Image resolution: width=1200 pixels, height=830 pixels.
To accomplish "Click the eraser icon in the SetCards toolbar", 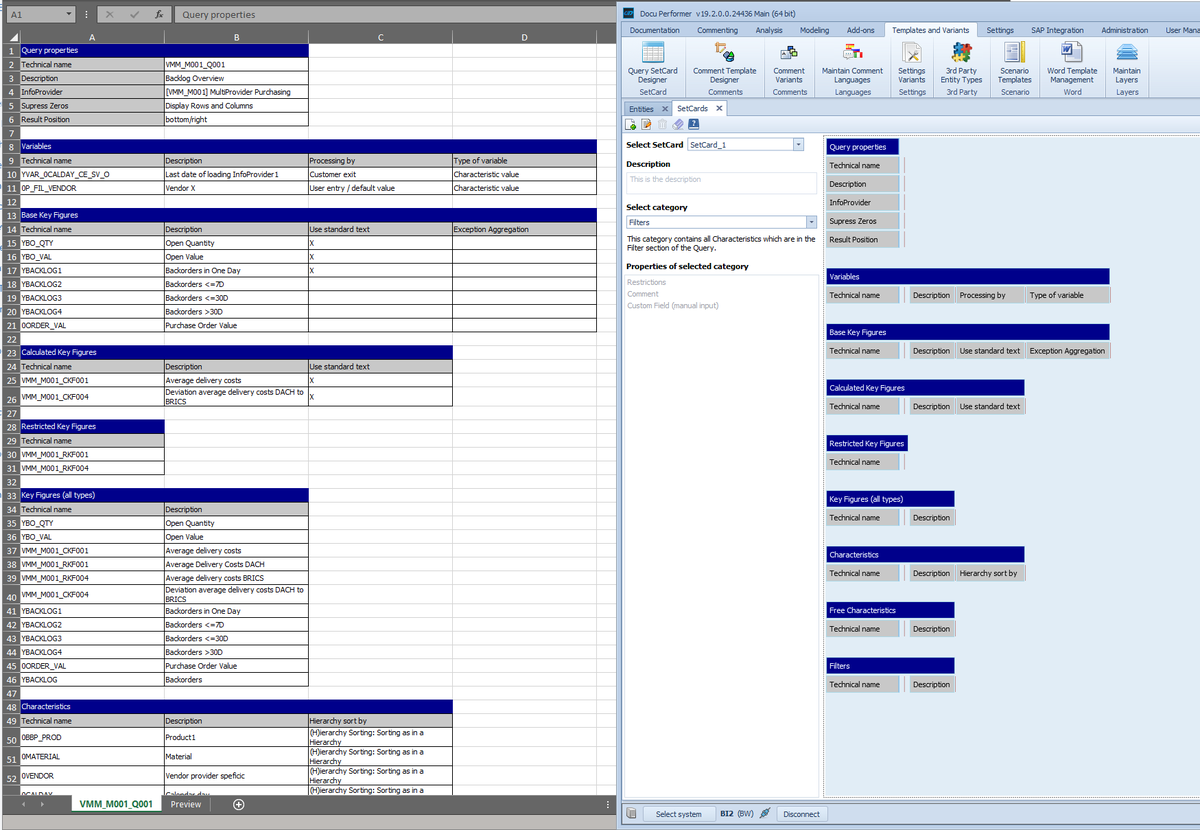I will 678,123.
